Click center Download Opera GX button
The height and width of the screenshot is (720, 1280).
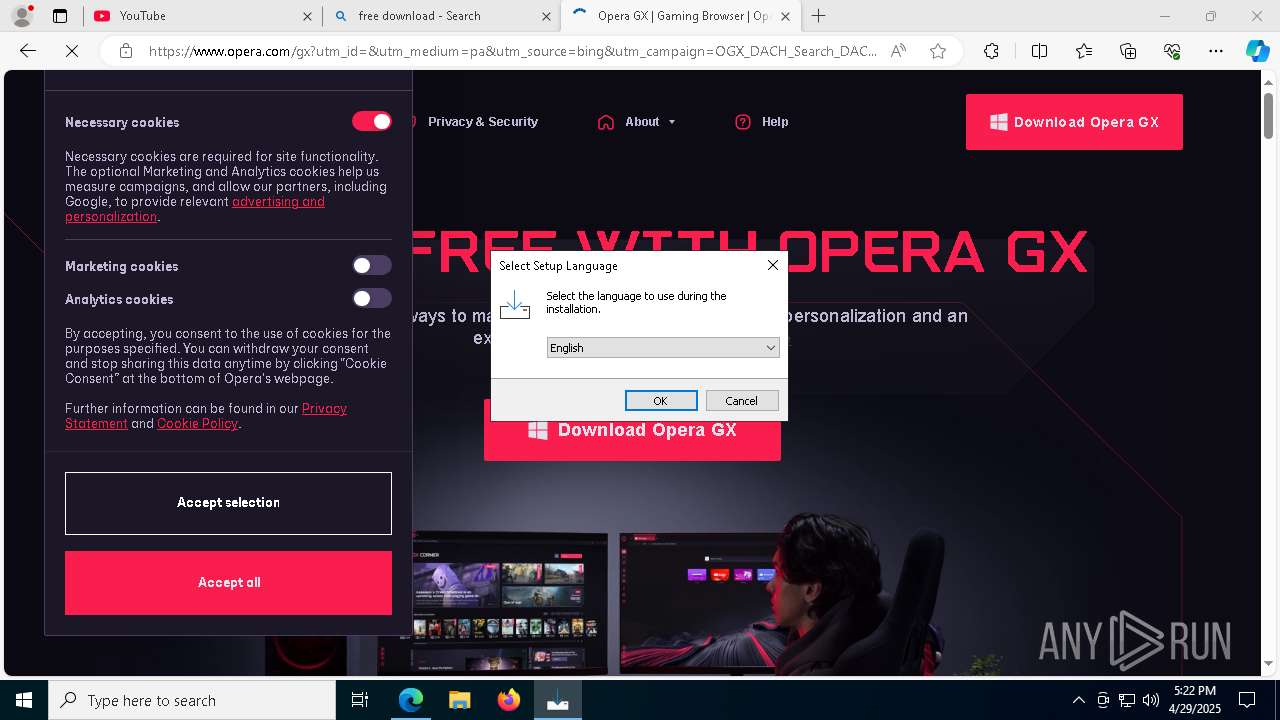(x=632, y=431)
